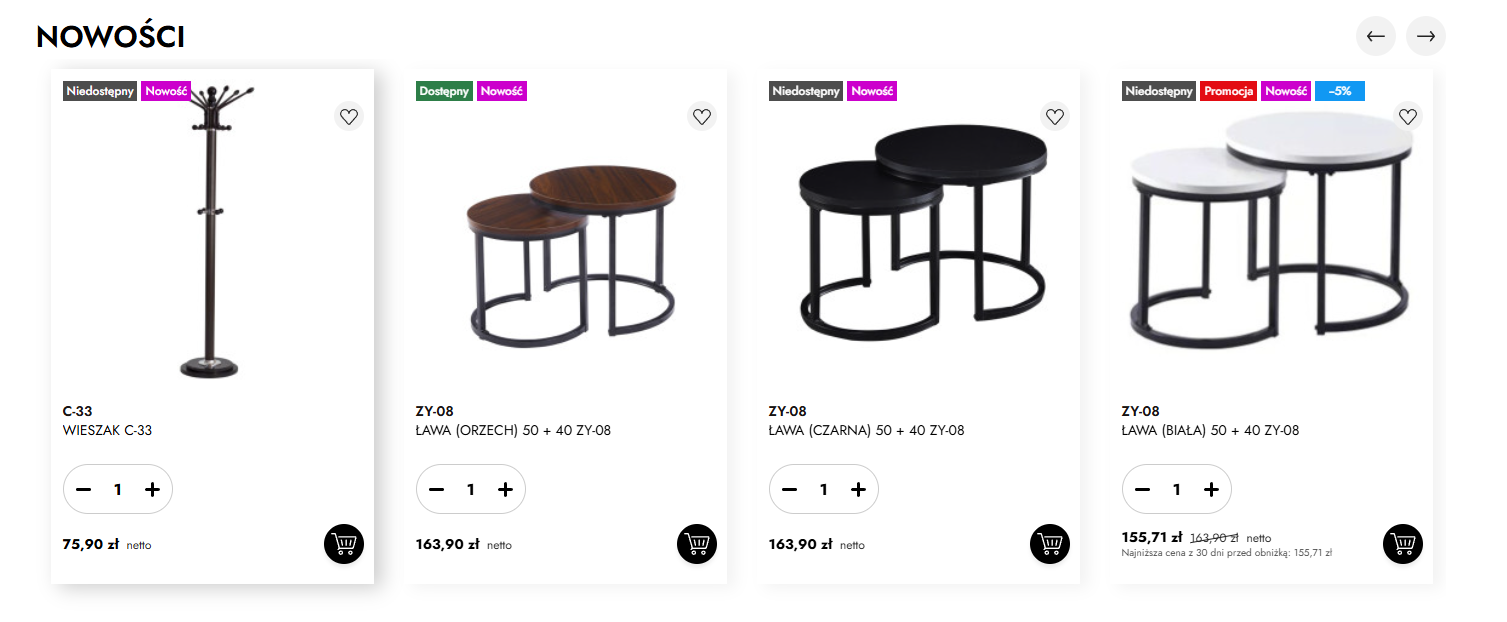Increase quantity of WIESZAK C-33
The image size is (1507, 622).
tap(152, 489)
